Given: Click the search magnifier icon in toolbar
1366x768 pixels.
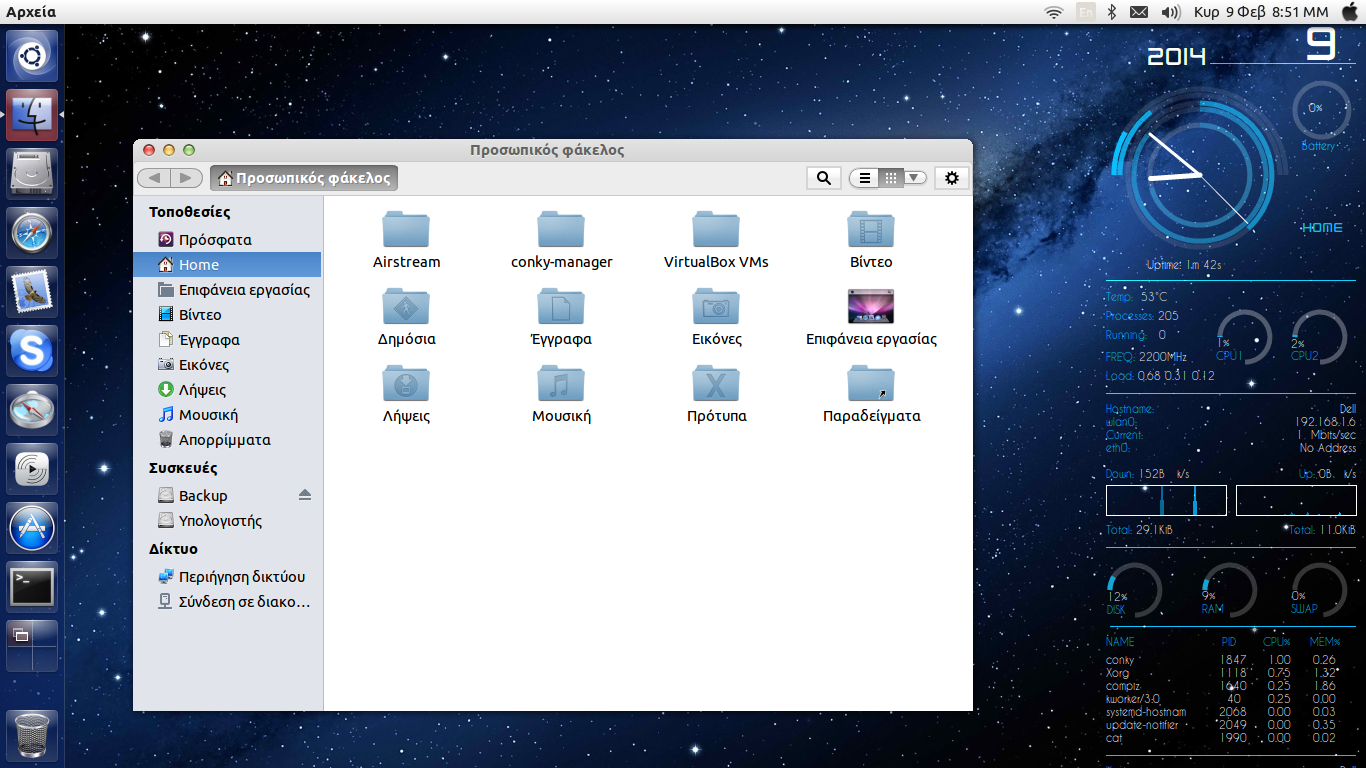Looking at the screenshot, I should click(x=823, y=178).
